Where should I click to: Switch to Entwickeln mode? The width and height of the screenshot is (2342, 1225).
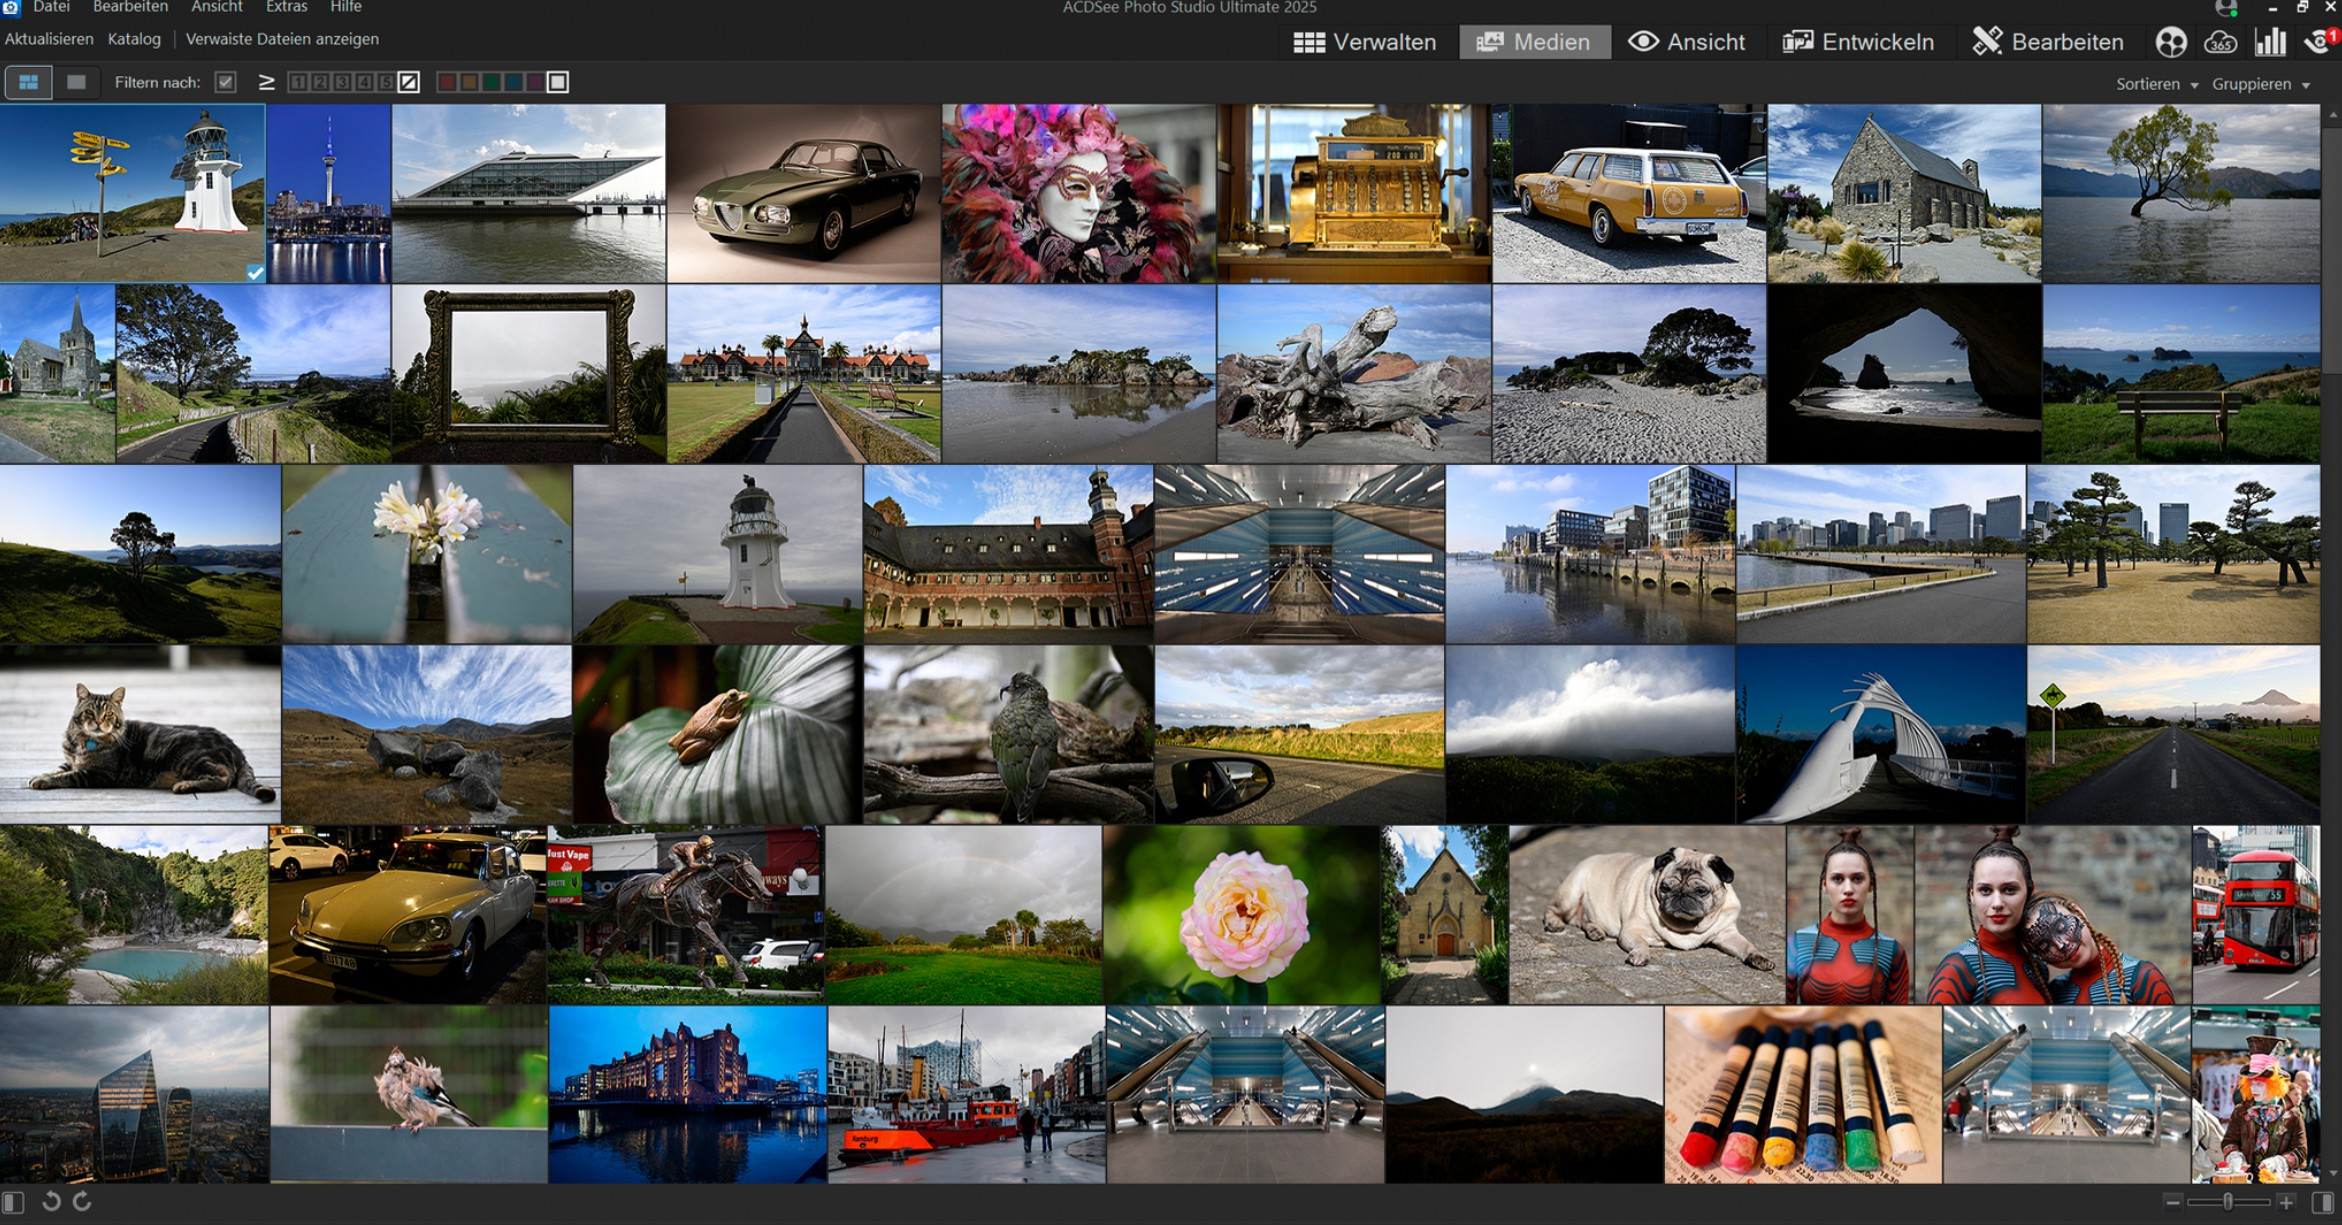tap(1858, 42)
